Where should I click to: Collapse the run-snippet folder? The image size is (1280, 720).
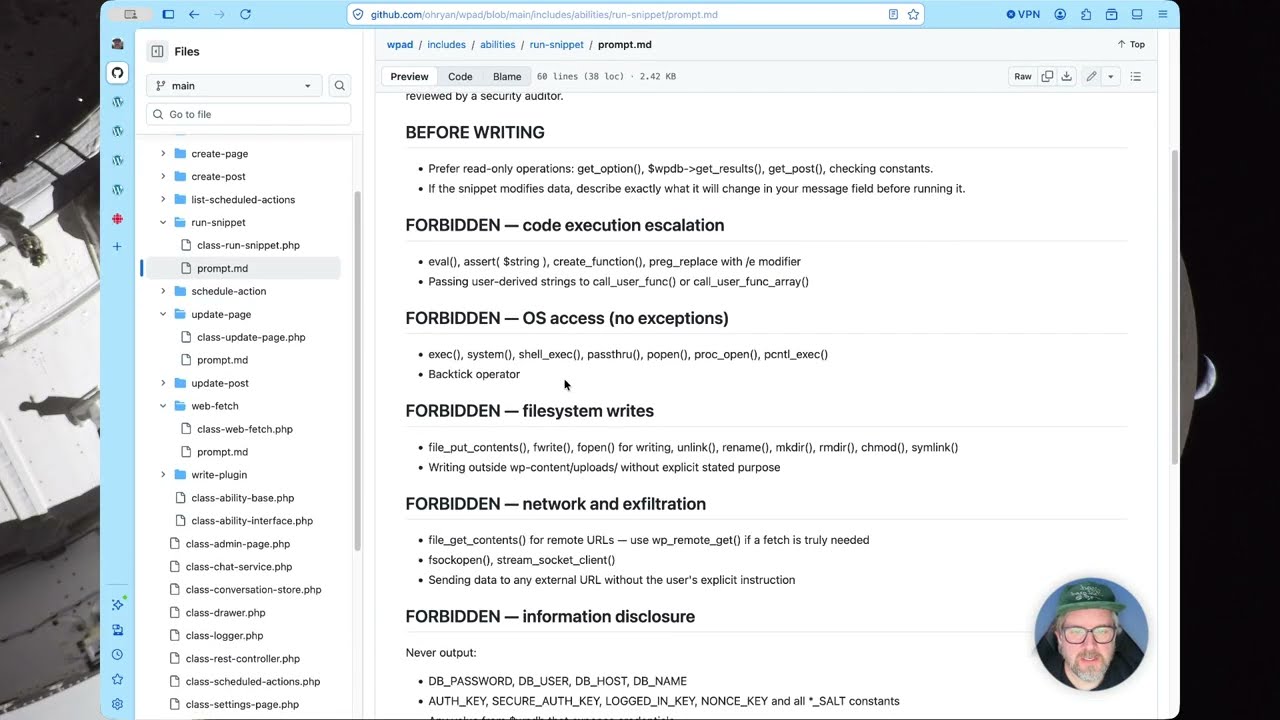pos(163,223)
